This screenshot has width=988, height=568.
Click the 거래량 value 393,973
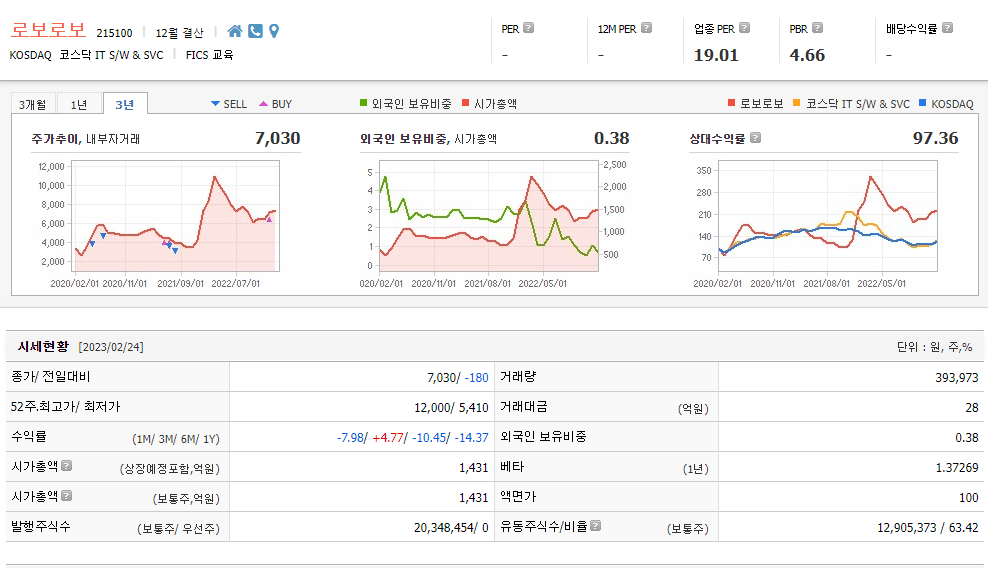tap(956, 378)
